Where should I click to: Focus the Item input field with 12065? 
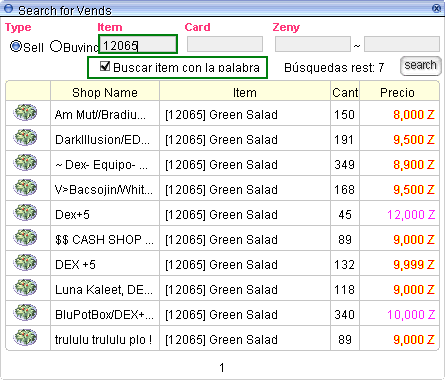pos(138,44)
